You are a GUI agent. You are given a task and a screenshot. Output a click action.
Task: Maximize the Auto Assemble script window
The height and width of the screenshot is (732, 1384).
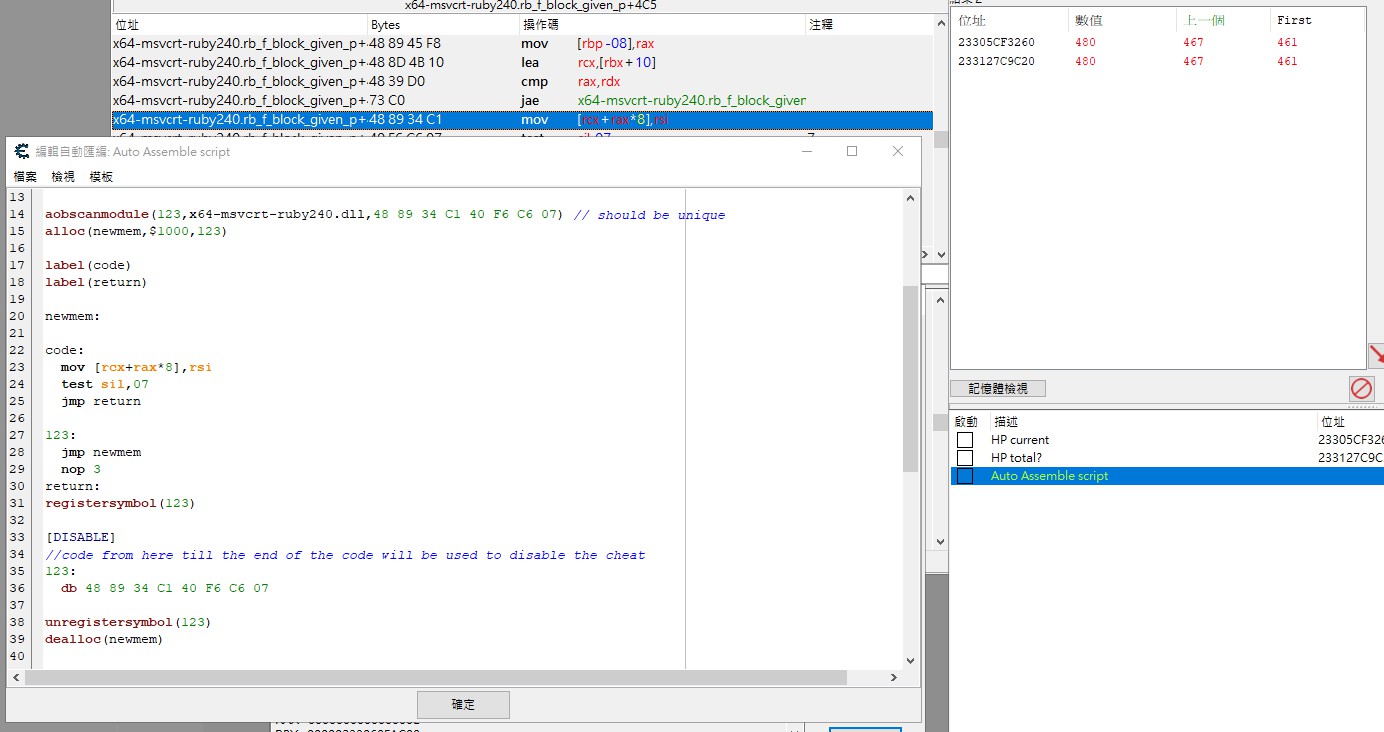click(852, 151)
